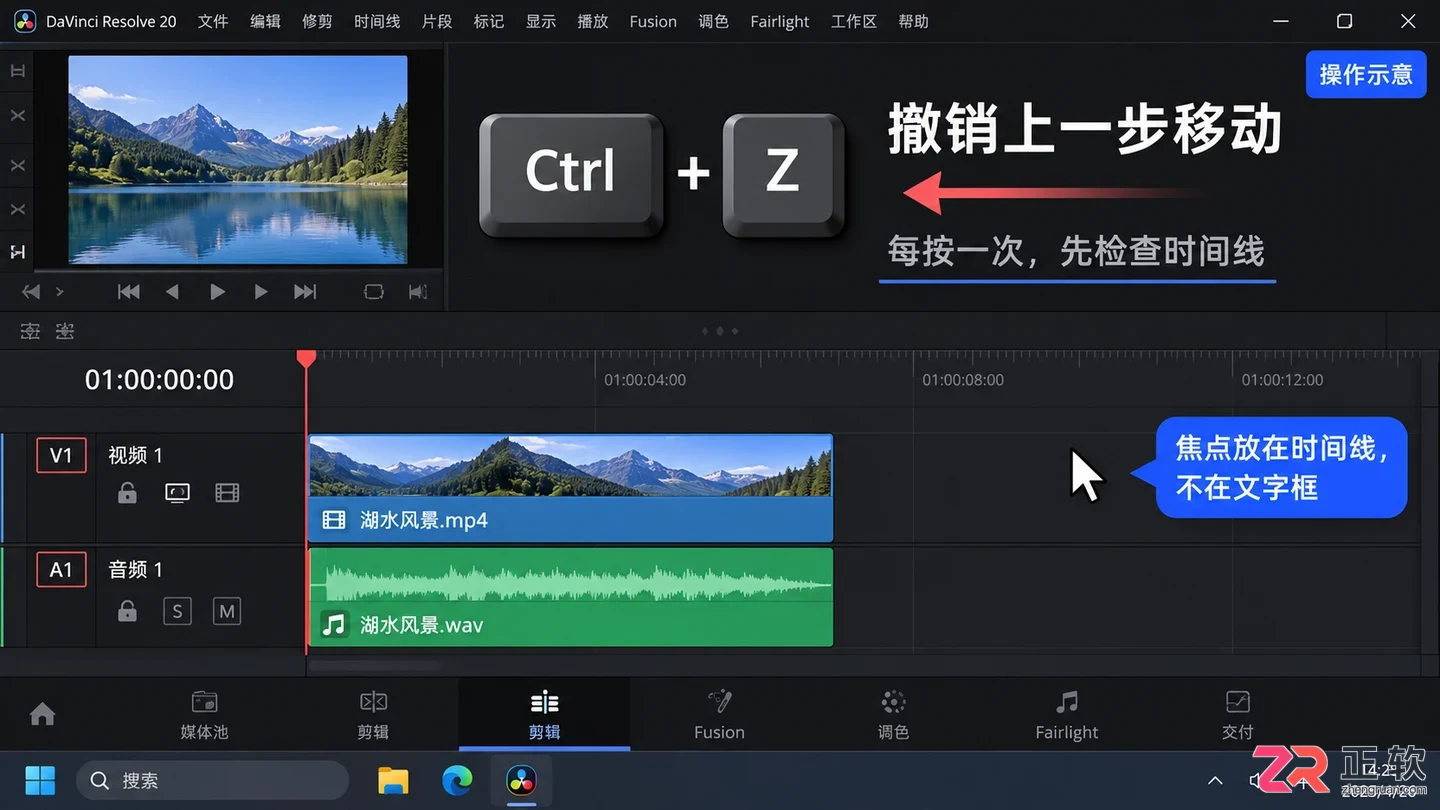The height and width of the screenshot is (810, 1440).
Task: Open the 时间线 menu
Action: point(377,21)
